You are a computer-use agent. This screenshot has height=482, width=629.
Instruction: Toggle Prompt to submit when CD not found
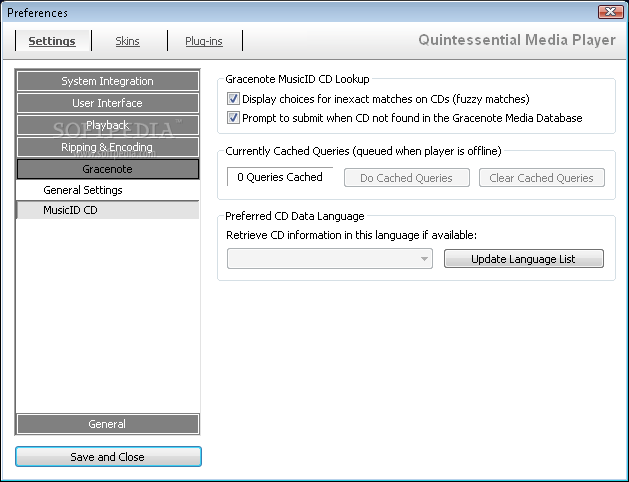click(x=233, y=118)
